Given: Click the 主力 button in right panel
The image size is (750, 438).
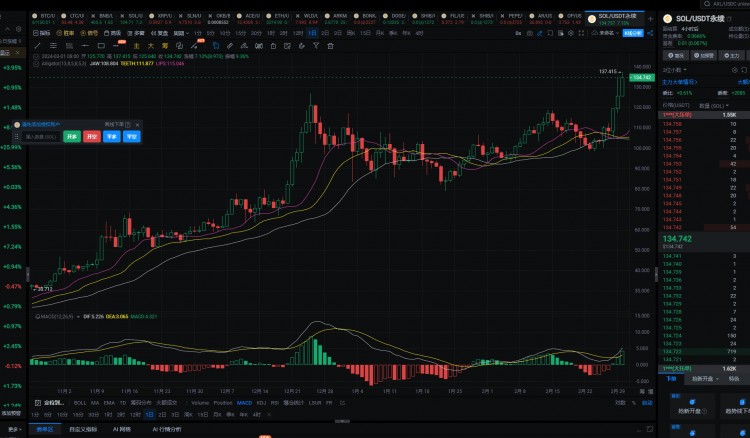Looking at the screenshot, I should (x=732, y=55).
